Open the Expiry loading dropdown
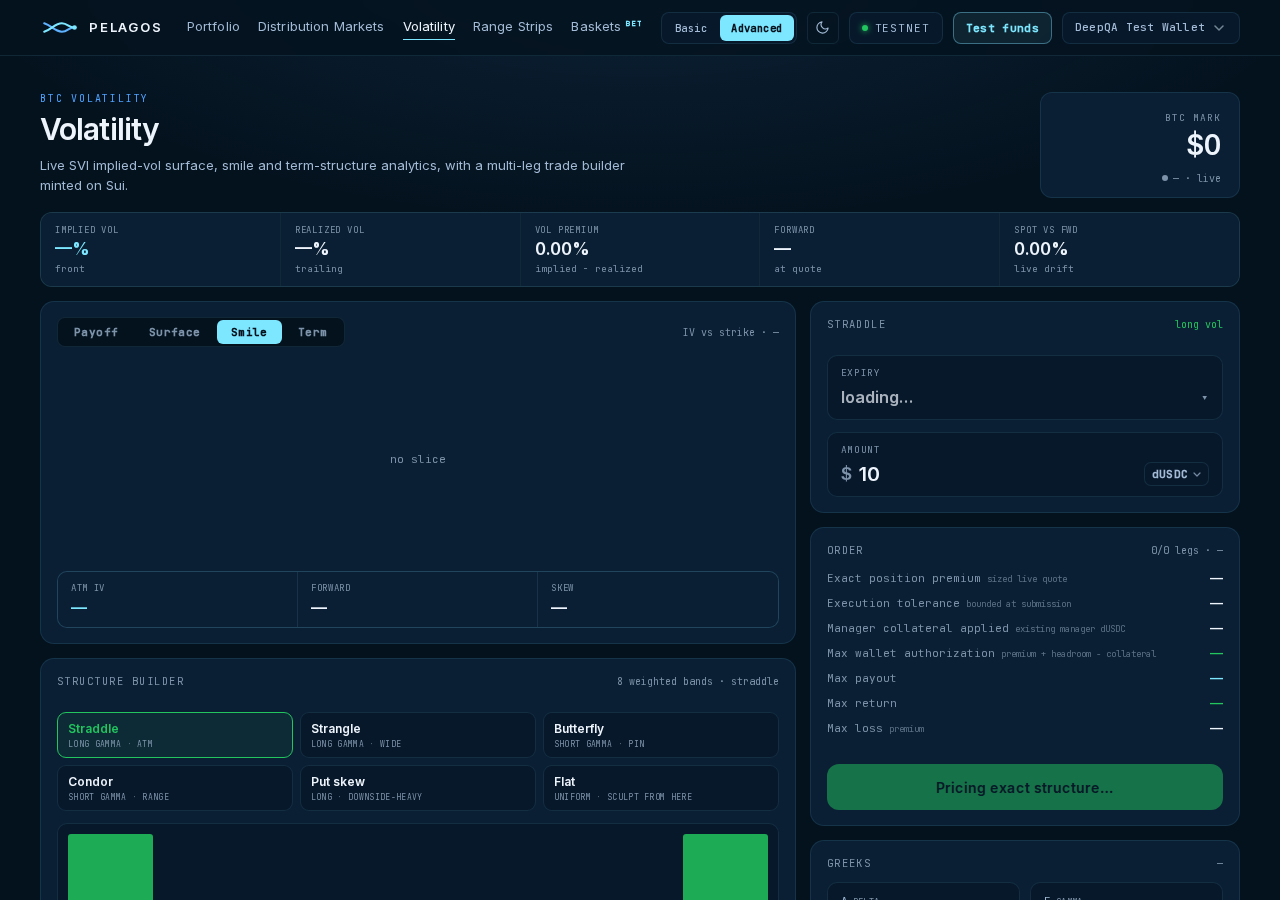Screen dimensions: 1280x900 point(1025,387)
